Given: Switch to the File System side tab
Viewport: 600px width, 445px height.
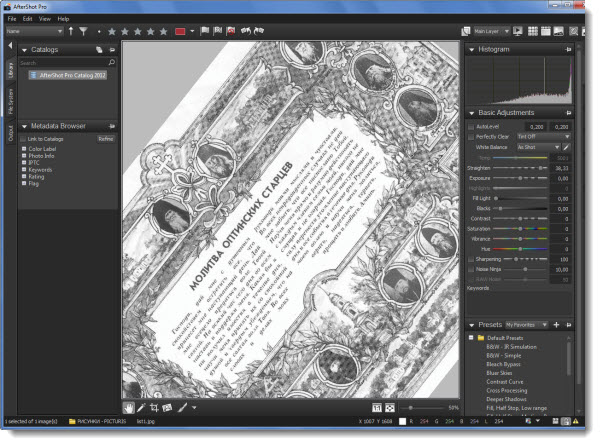Looking at the screenshot, I should point(11,102).
